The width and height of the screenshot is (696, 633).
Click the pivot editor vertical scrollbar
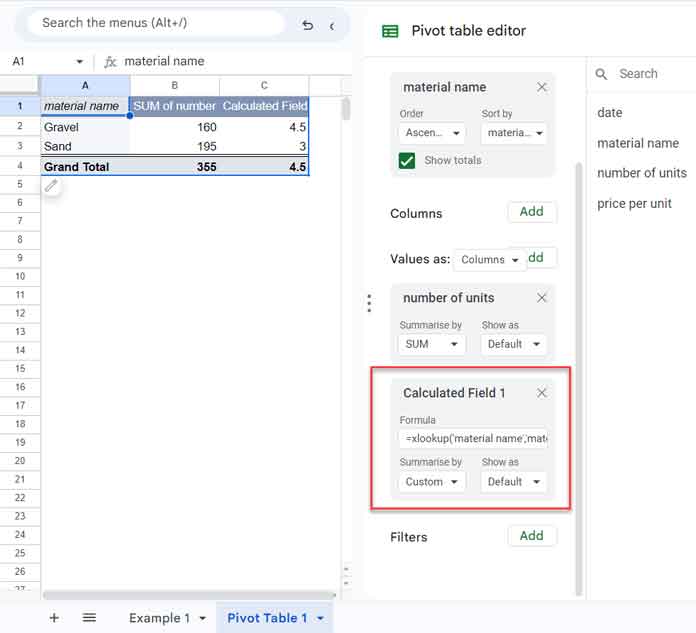point(578,380)
